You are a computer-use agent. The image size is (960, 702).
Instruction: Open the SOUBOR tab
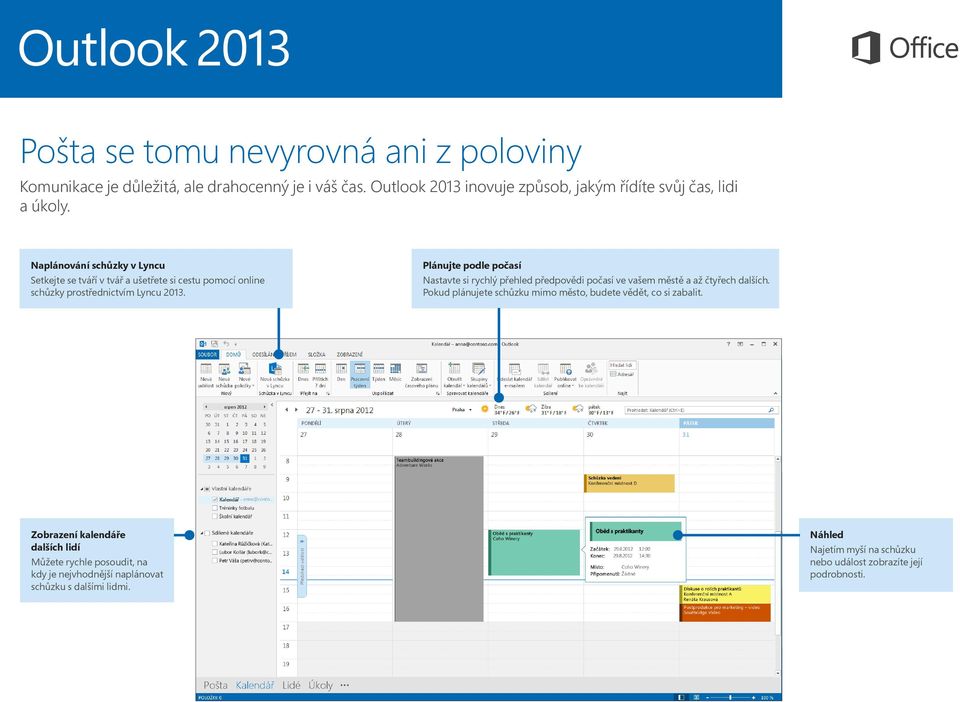(208, 354)
